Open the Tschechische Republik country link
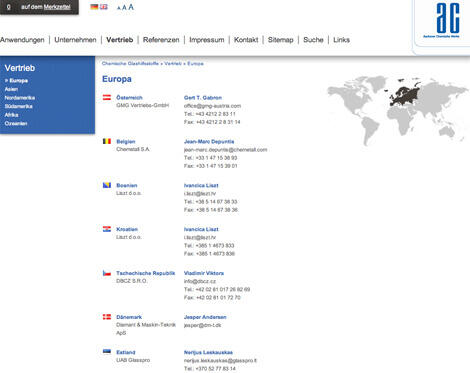This screenshot has width=470, height=373. pos(145,273)
